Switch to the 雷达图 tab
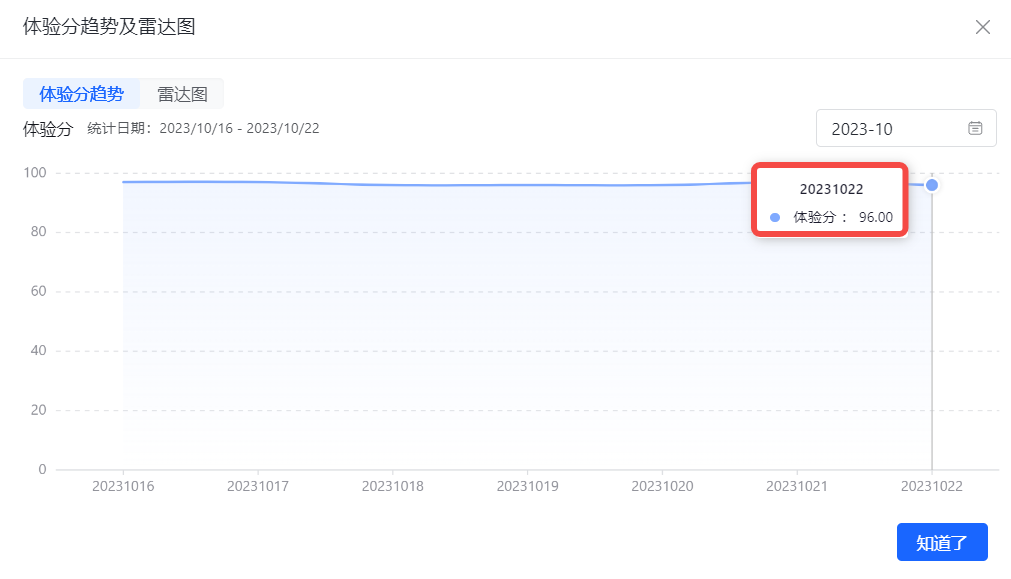The height and width of the screenshot is (579, 1011). (182, 94)
